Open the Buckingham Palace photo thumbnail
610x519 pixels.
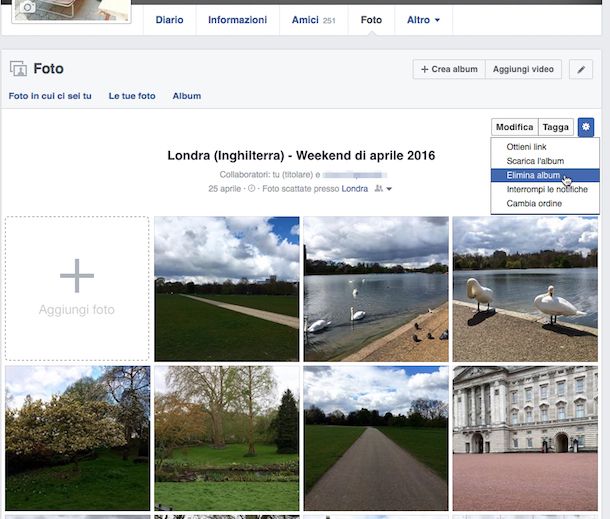[x=524, y=438]
